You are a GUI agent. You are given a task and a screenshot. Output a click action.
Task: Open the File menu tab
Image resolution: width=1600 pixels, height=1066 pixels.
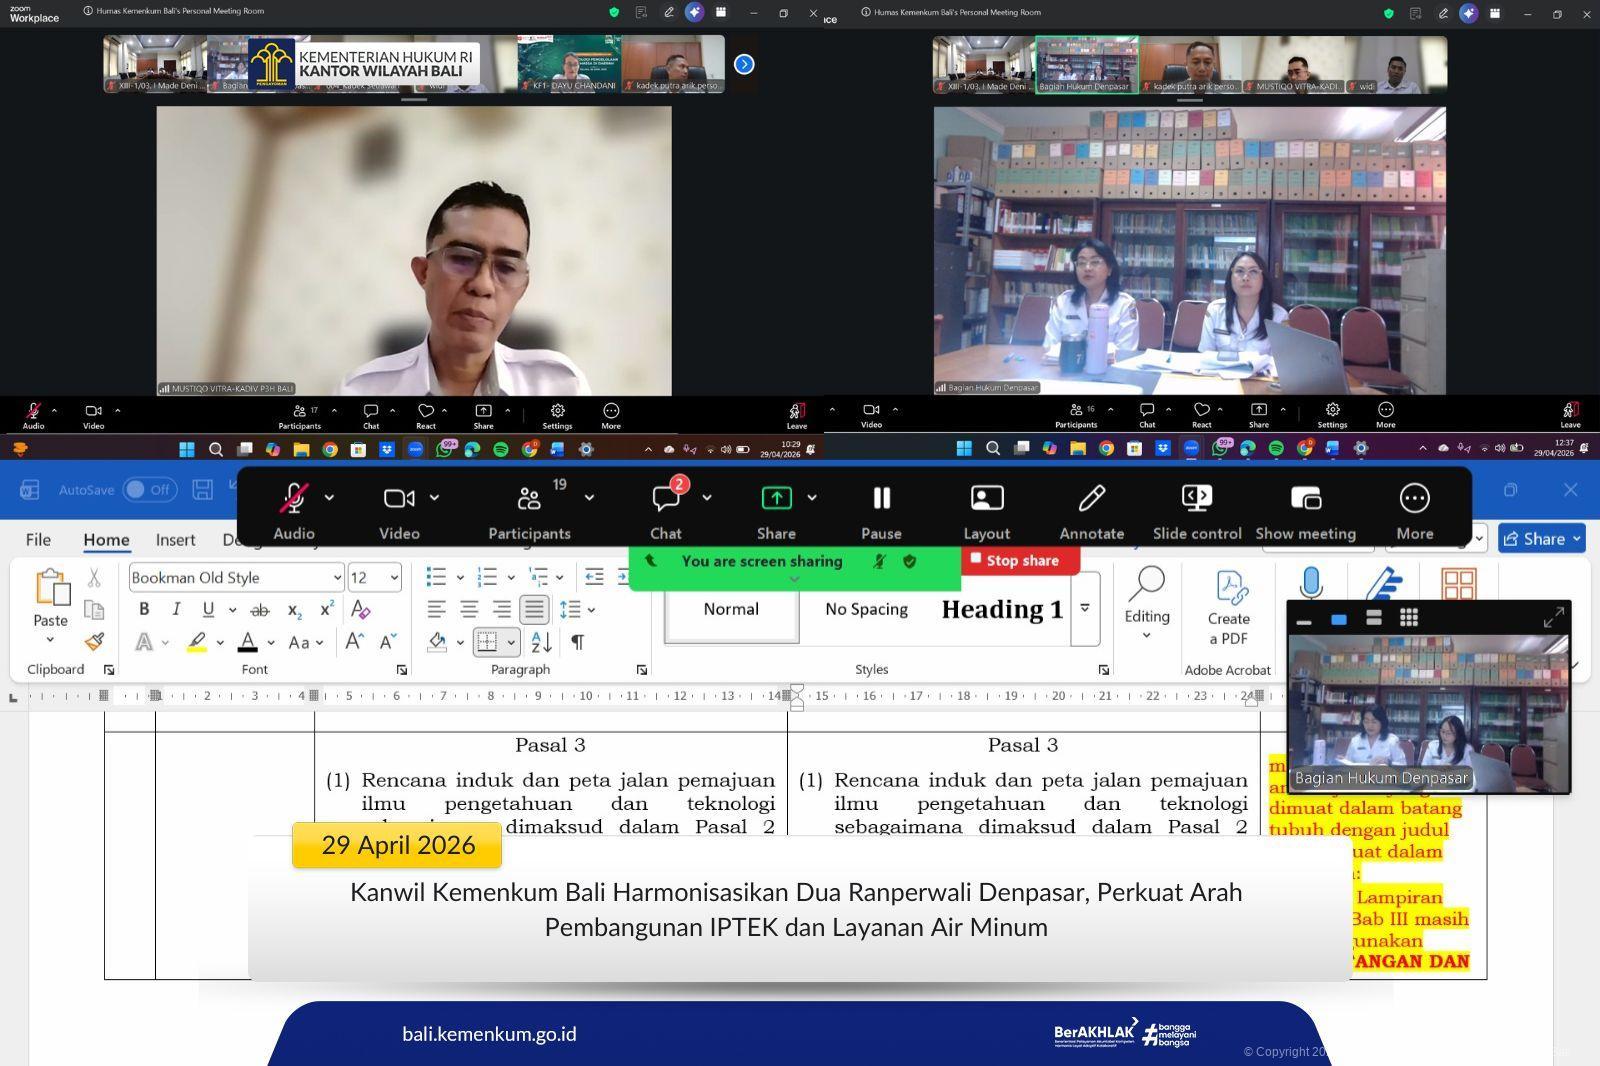(x=38, y=540)
